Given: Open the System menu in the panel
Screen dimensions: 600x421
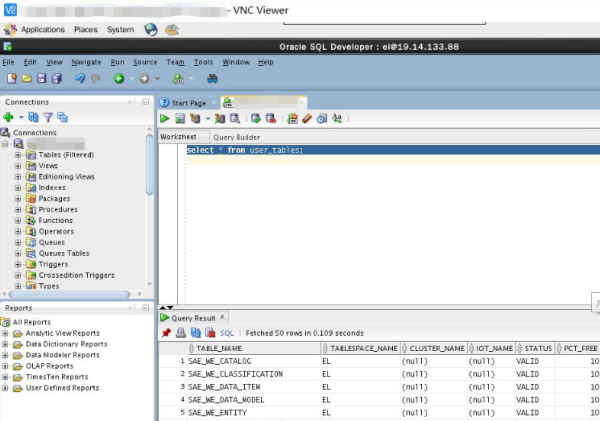Looking at the screenshot, I should [x=121, y=29].
